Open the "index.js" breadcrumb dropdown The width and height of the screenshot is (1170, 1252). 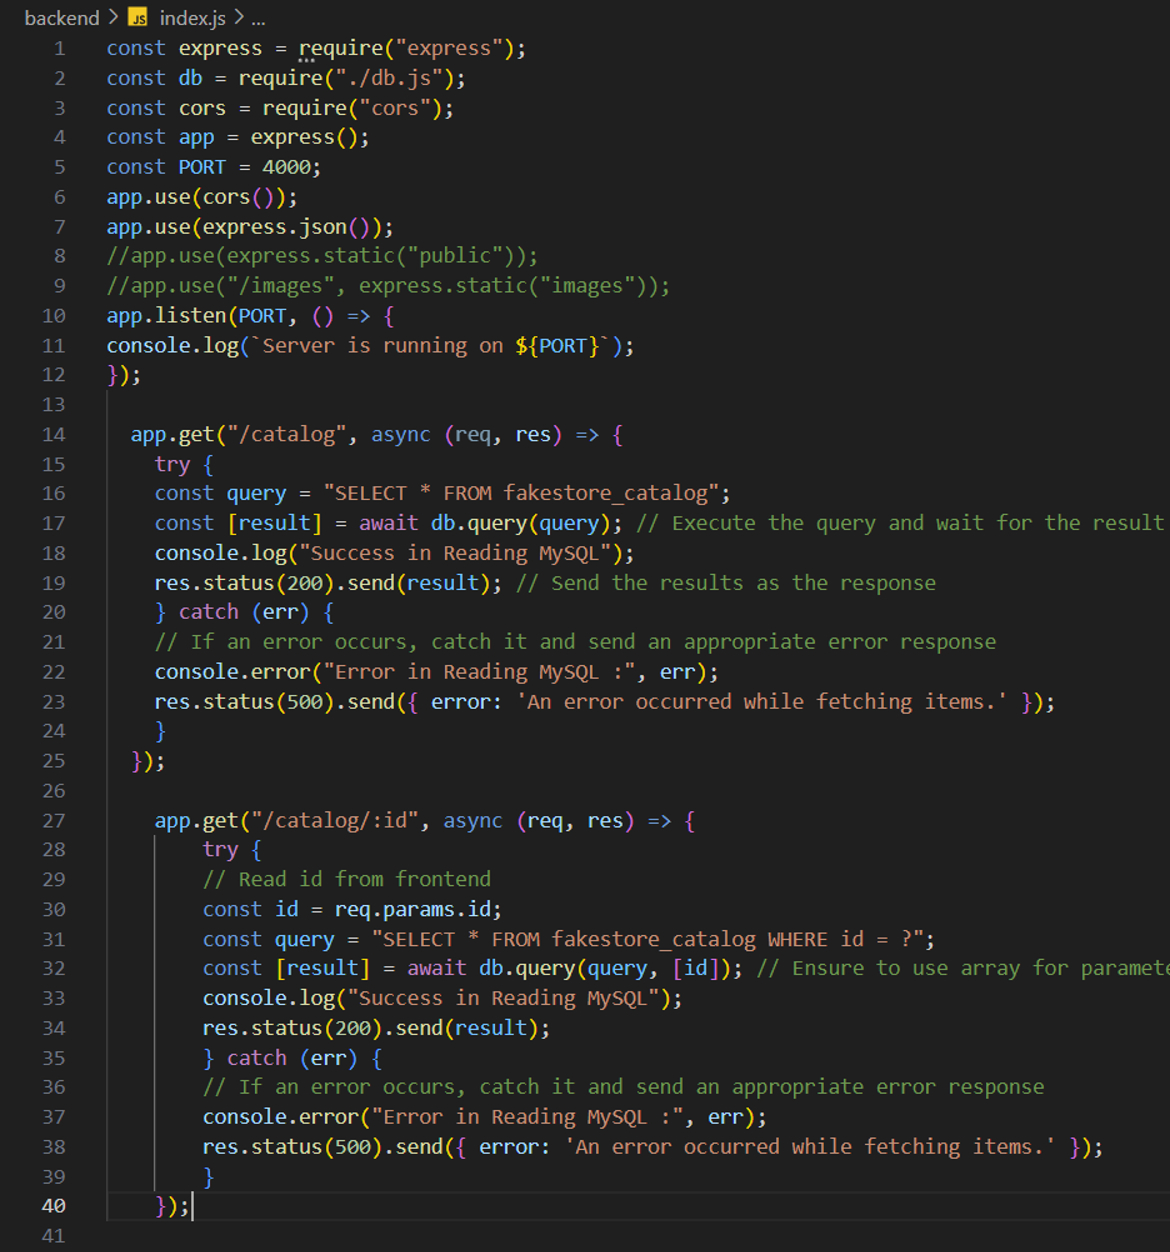(192, 17)
